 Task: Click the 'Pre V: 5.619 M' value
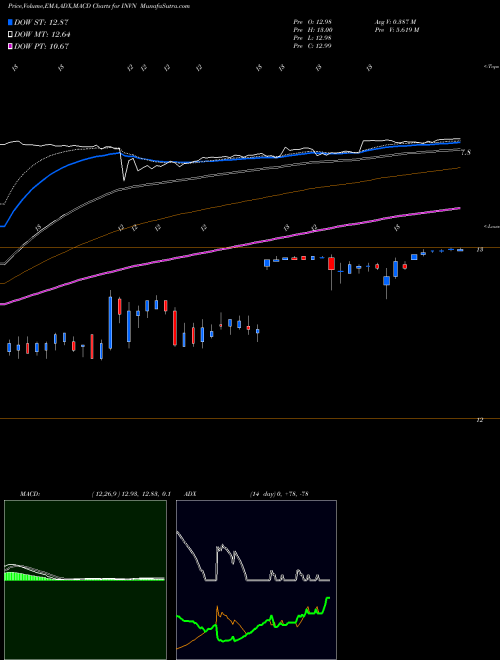click(x=396, y=30)
